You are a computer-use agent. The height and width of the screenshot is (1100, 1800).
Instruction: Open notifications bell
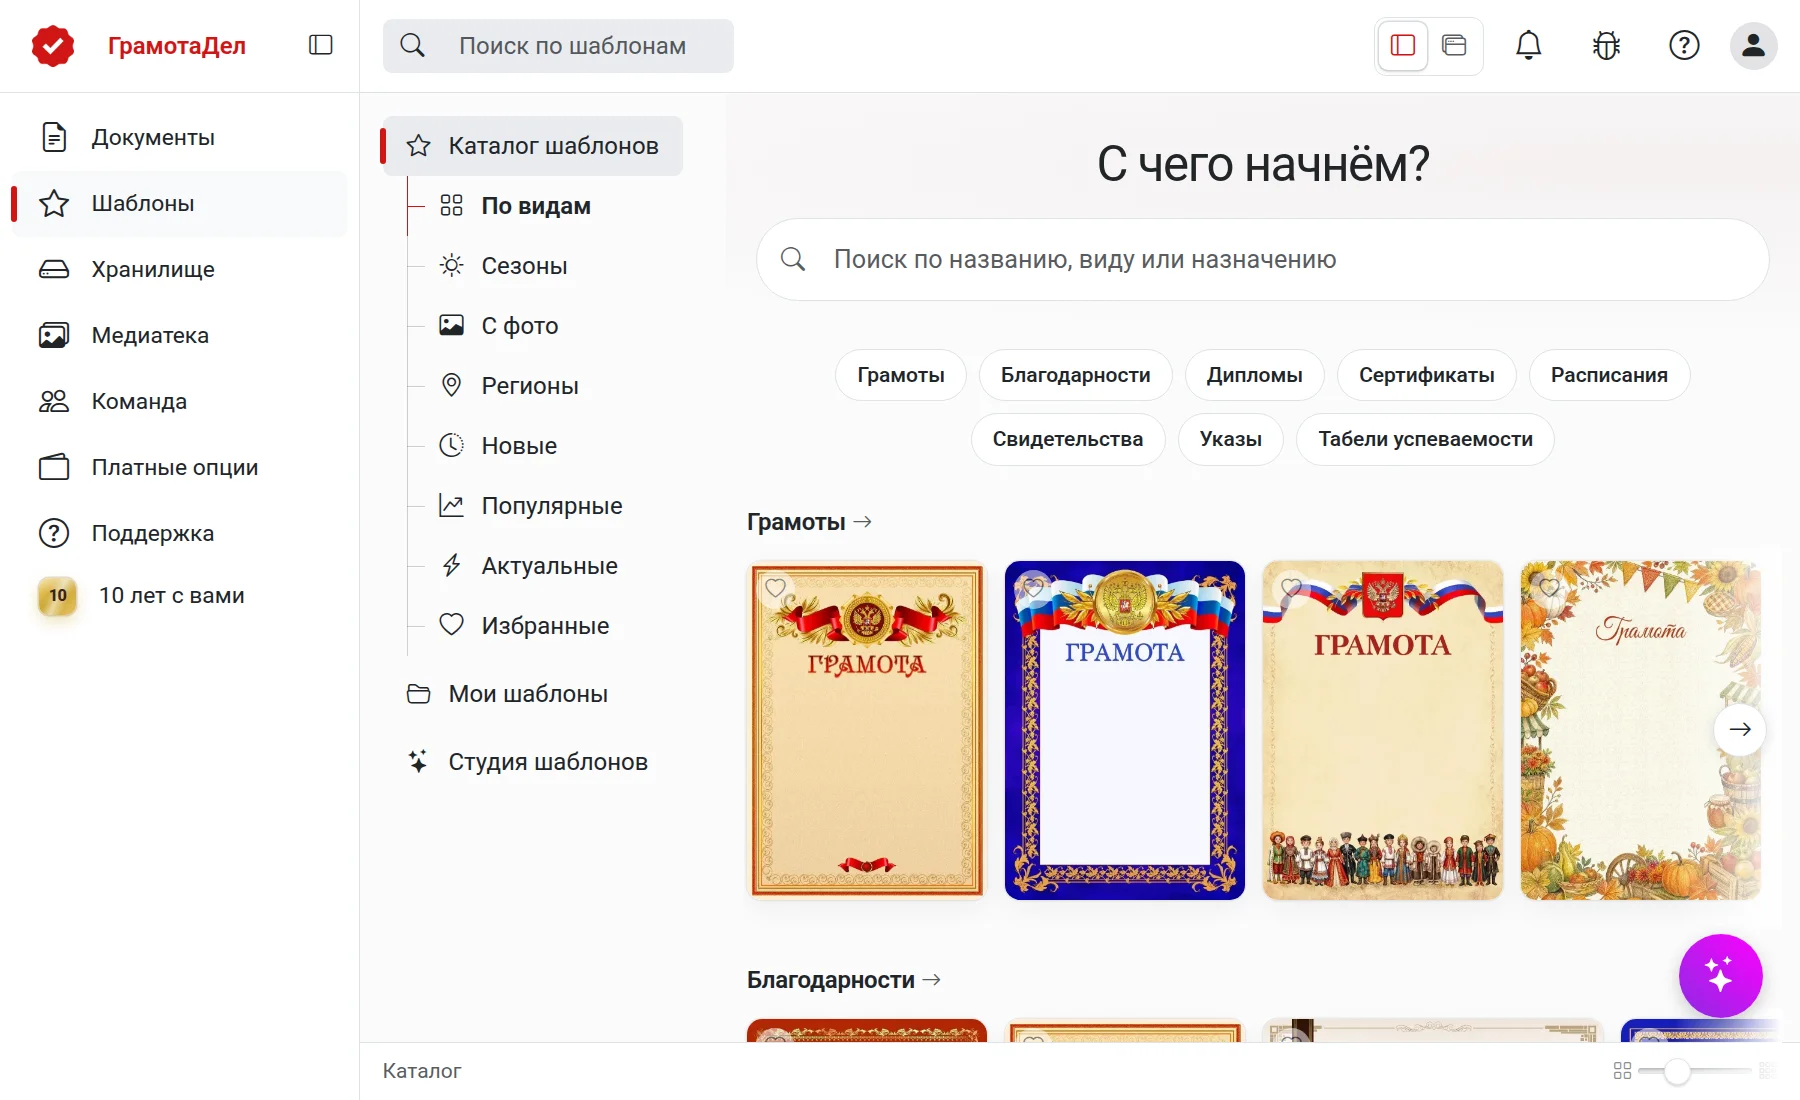point(1528,45)
